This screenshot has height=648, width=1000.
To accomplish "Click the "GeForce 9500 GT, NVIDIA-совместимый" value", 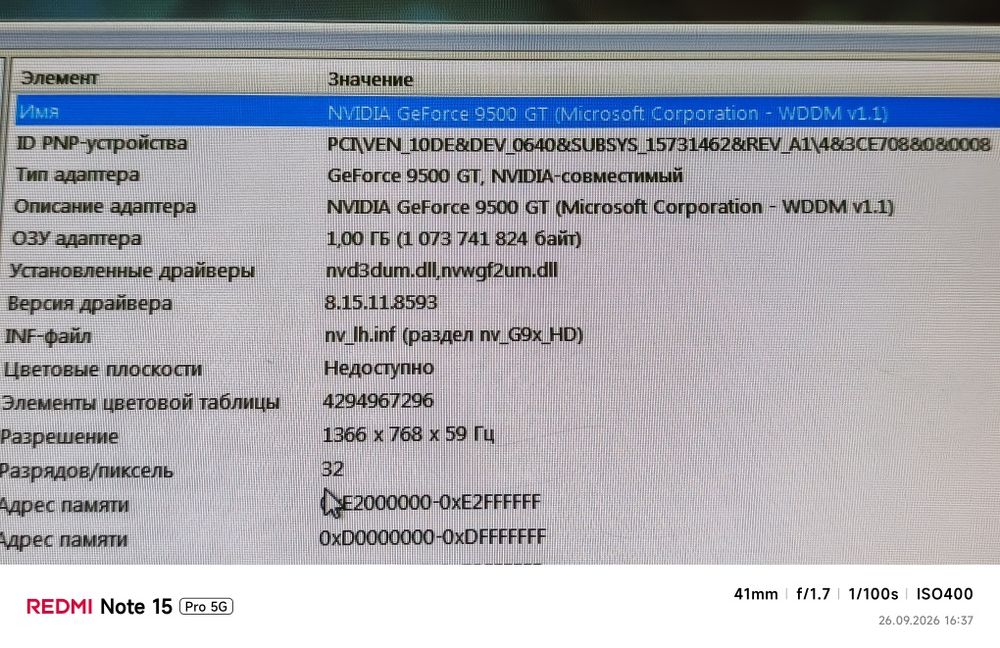I will 504,175.
